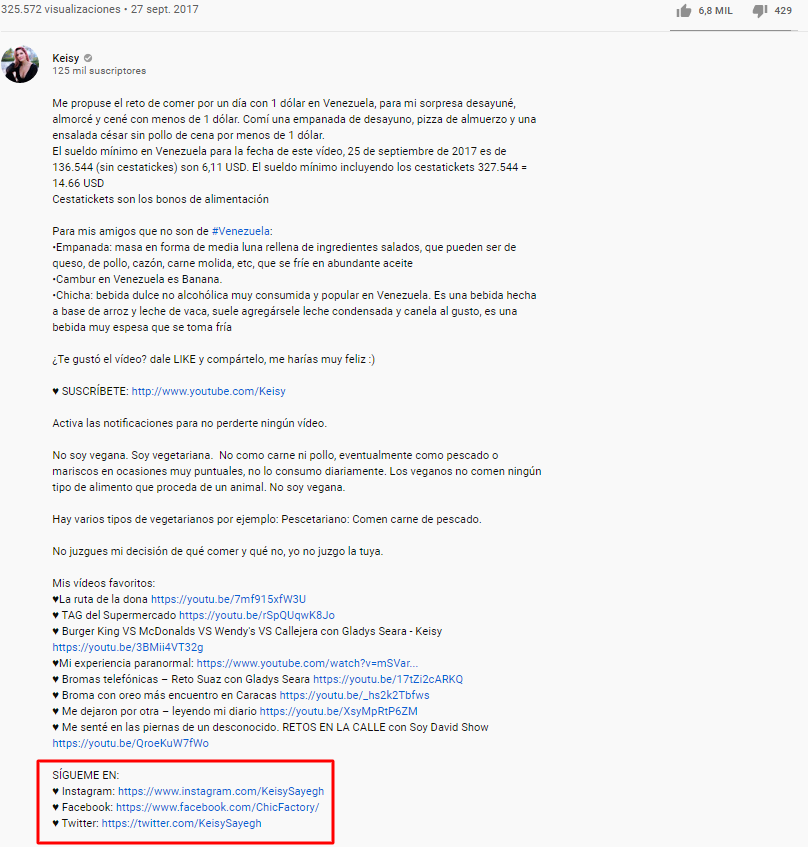Open the RETOS EN LA CALLE video link
The width and height of the screenshot is (808, 847).
131,743
